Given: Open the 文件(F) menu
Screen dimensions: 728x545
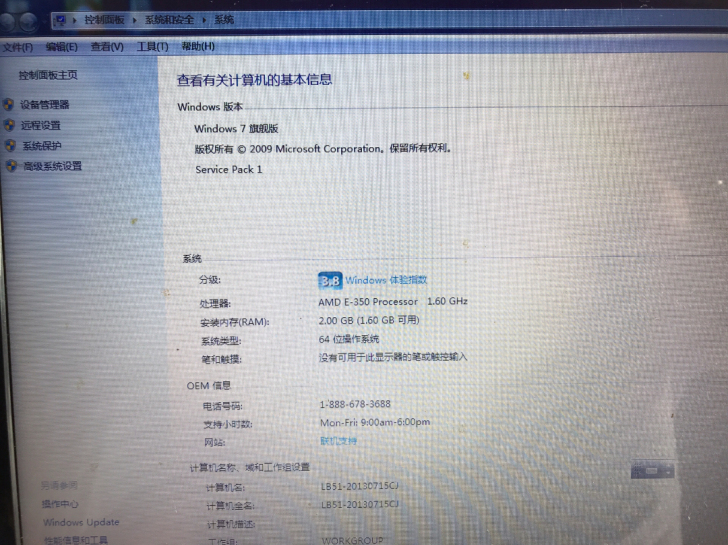Looking at the screenshot, I should tap(18, 47).
